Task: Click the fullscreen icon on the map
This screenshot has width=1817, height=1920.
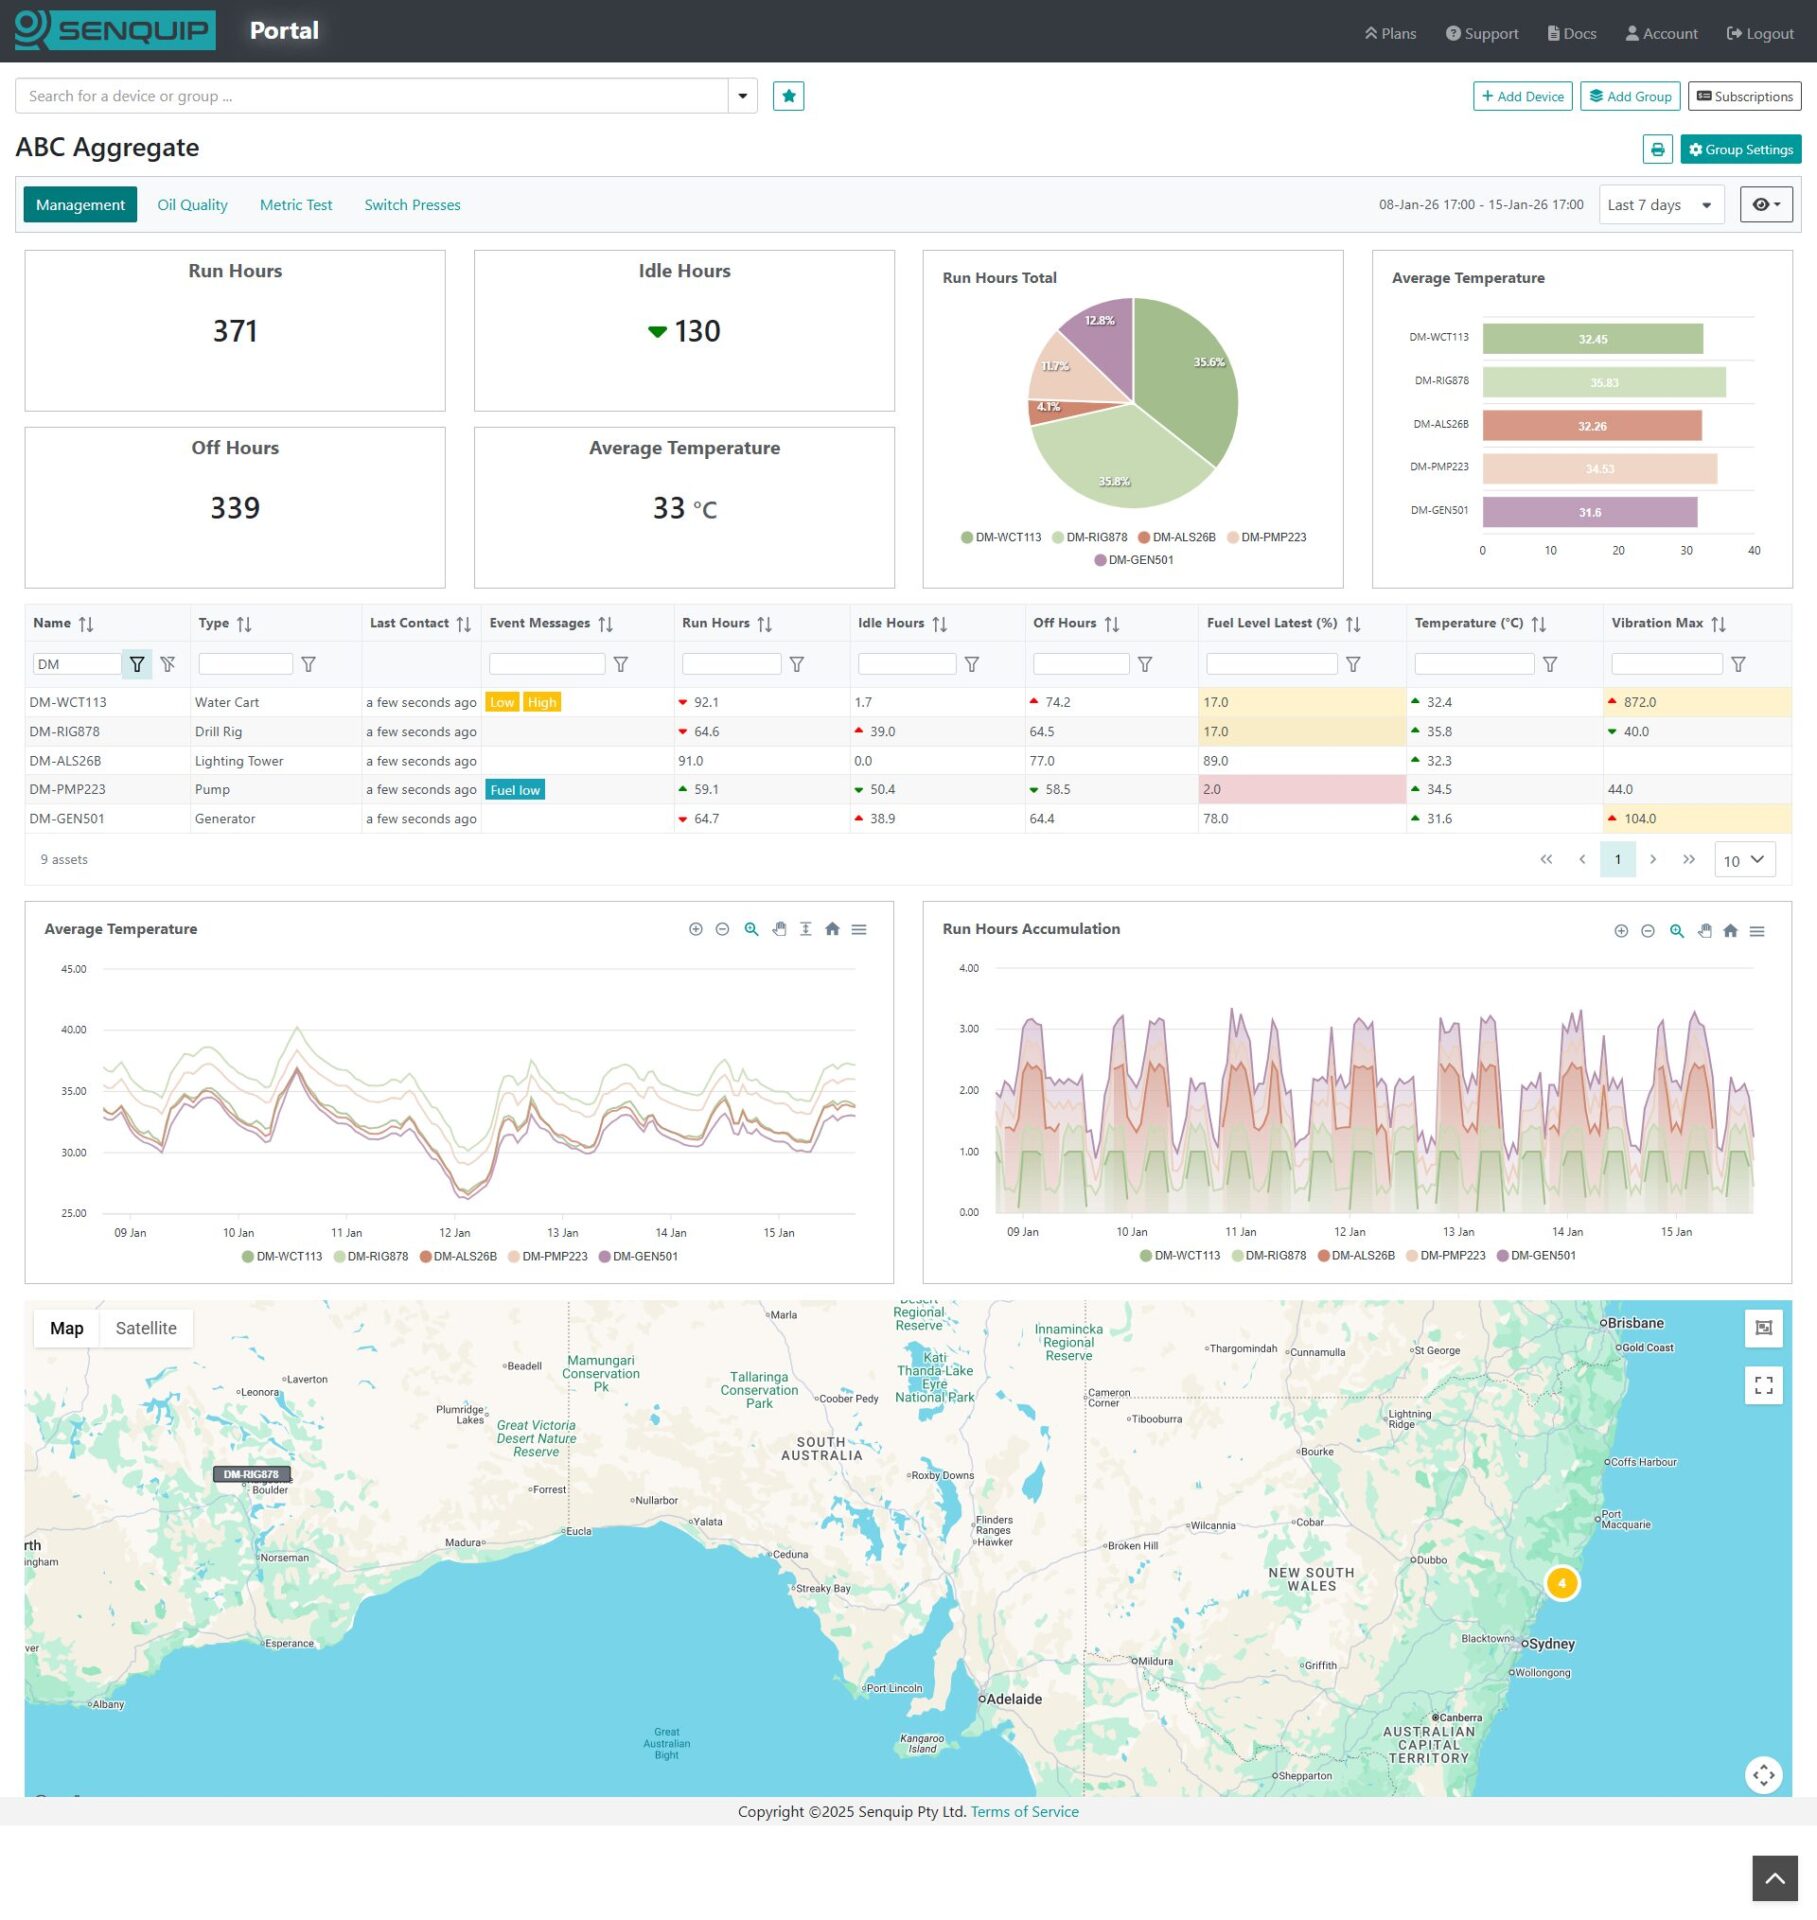Action: [1764, 1385]
